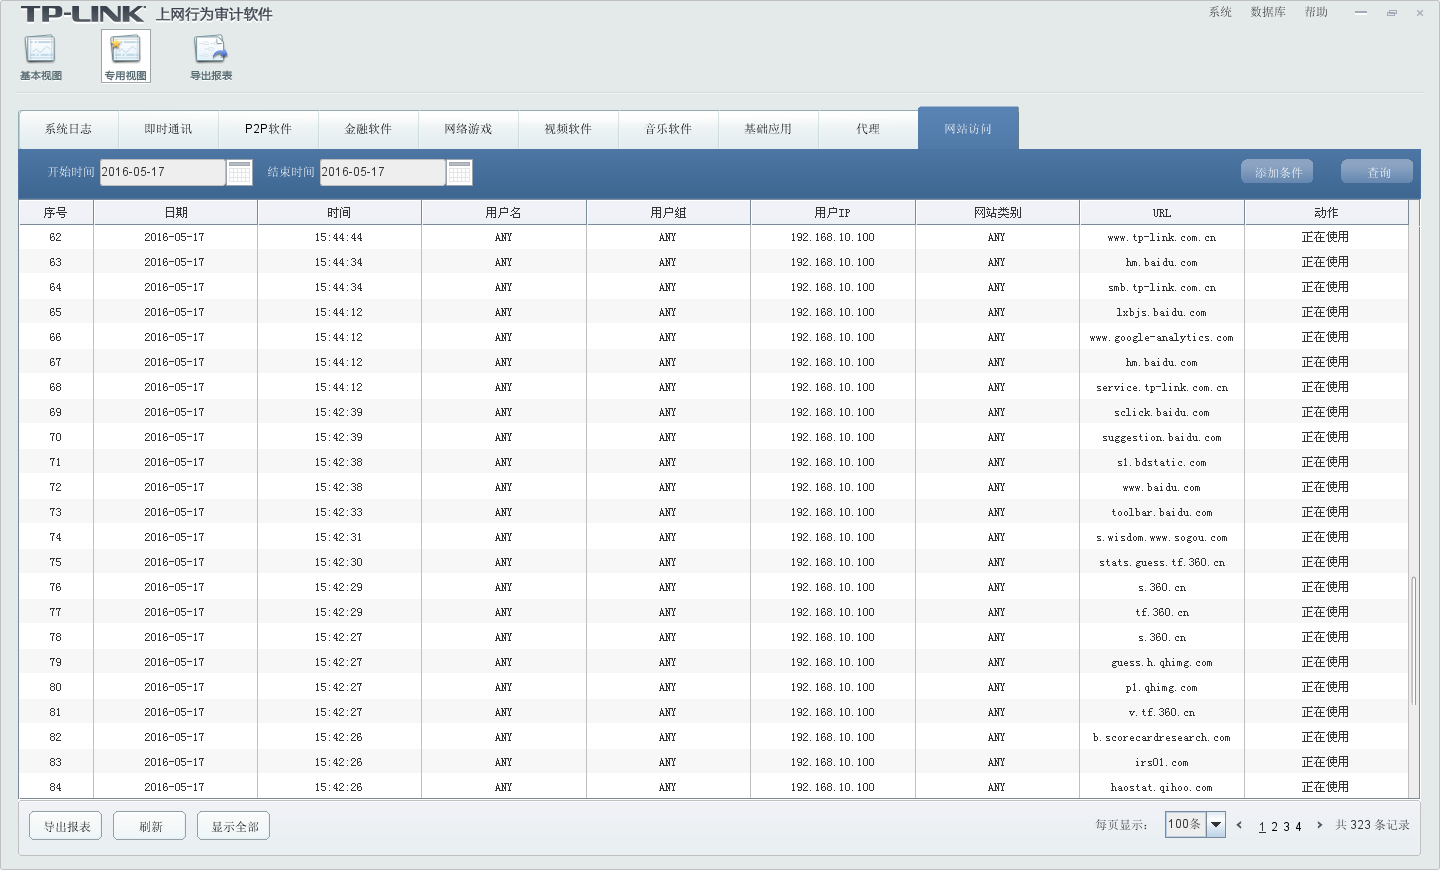Select the lxbjs.baidu.com URL cell
Image resolution: width=1440 pixels, height=870 pixels.
(x=1162, y=312)
